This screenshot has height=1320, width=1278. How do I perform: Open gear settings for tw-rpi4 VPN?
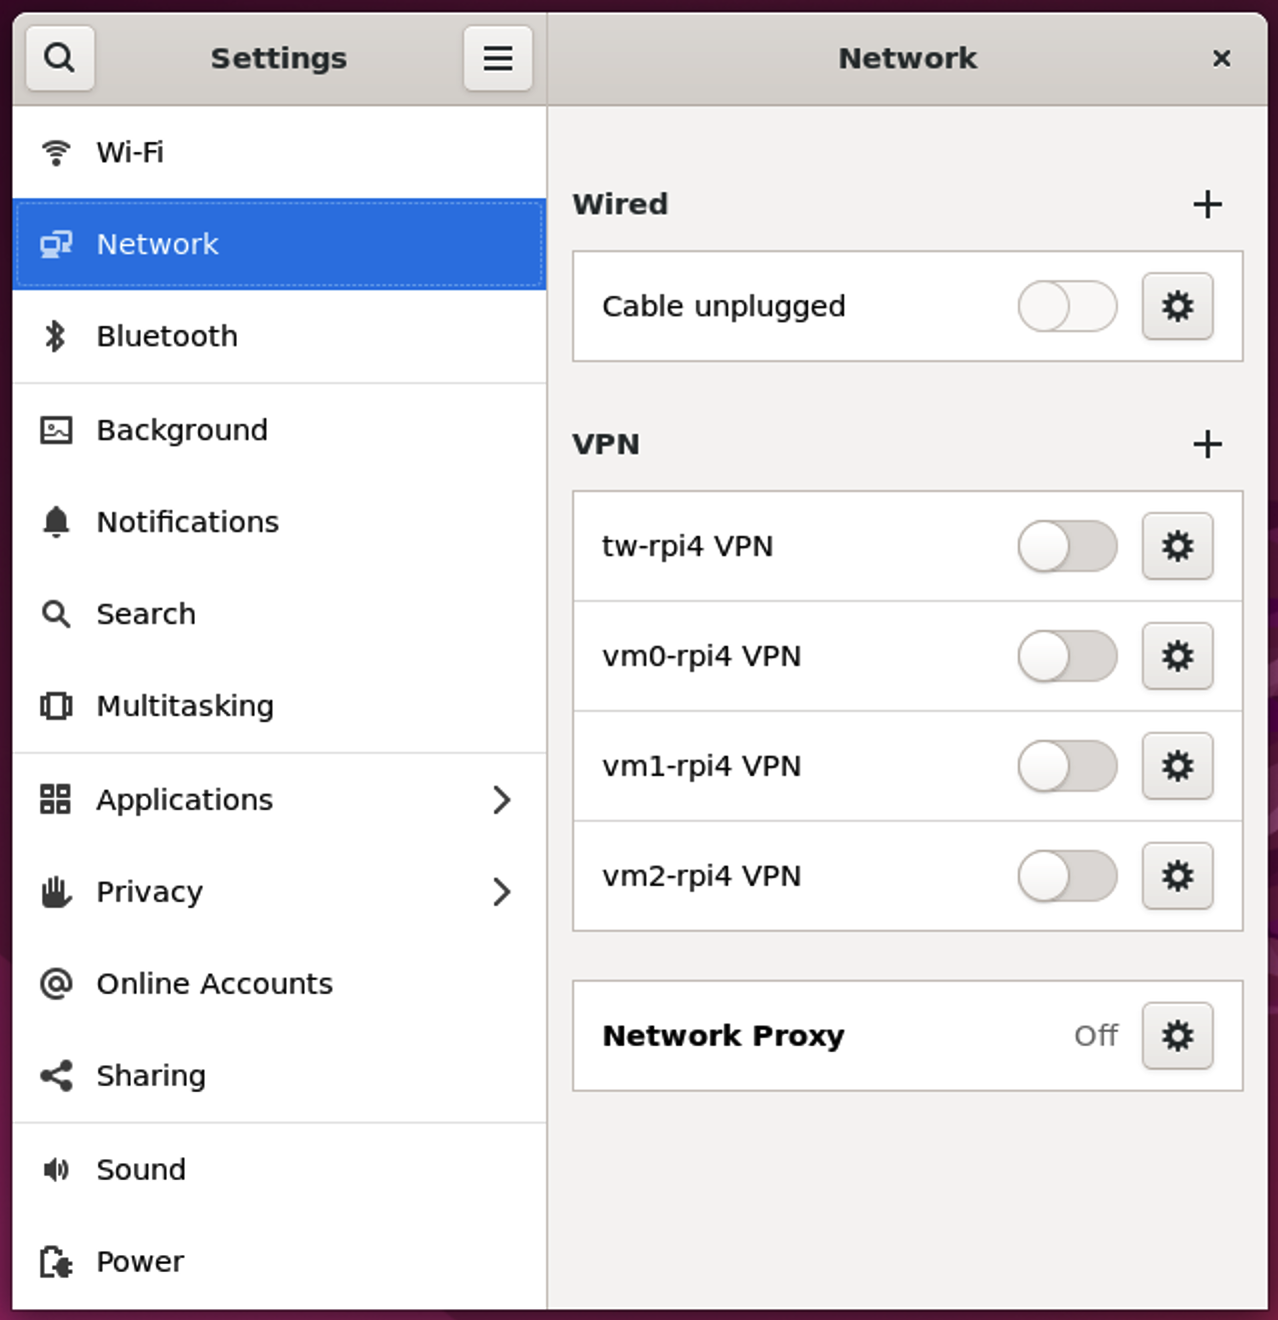[1177, 546]
